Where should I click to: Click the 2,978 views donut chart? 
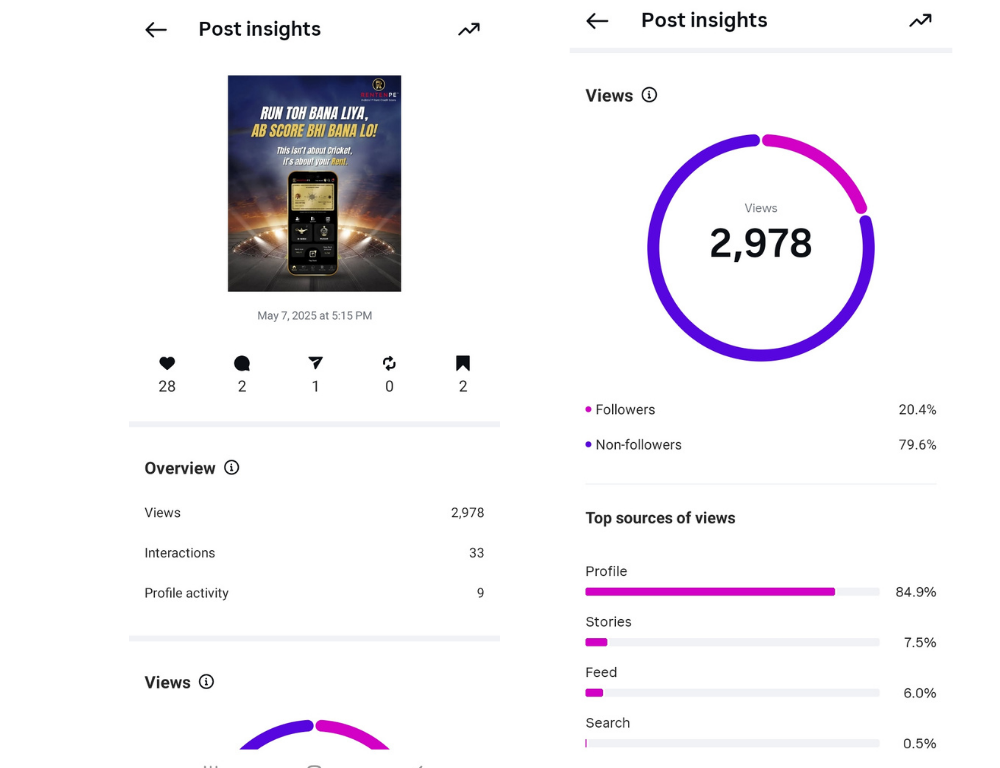tap(761, 247)
